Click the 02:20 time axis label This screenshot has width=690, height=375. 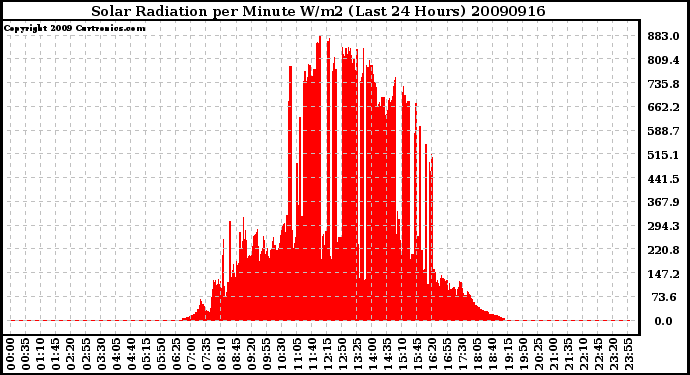71,354
